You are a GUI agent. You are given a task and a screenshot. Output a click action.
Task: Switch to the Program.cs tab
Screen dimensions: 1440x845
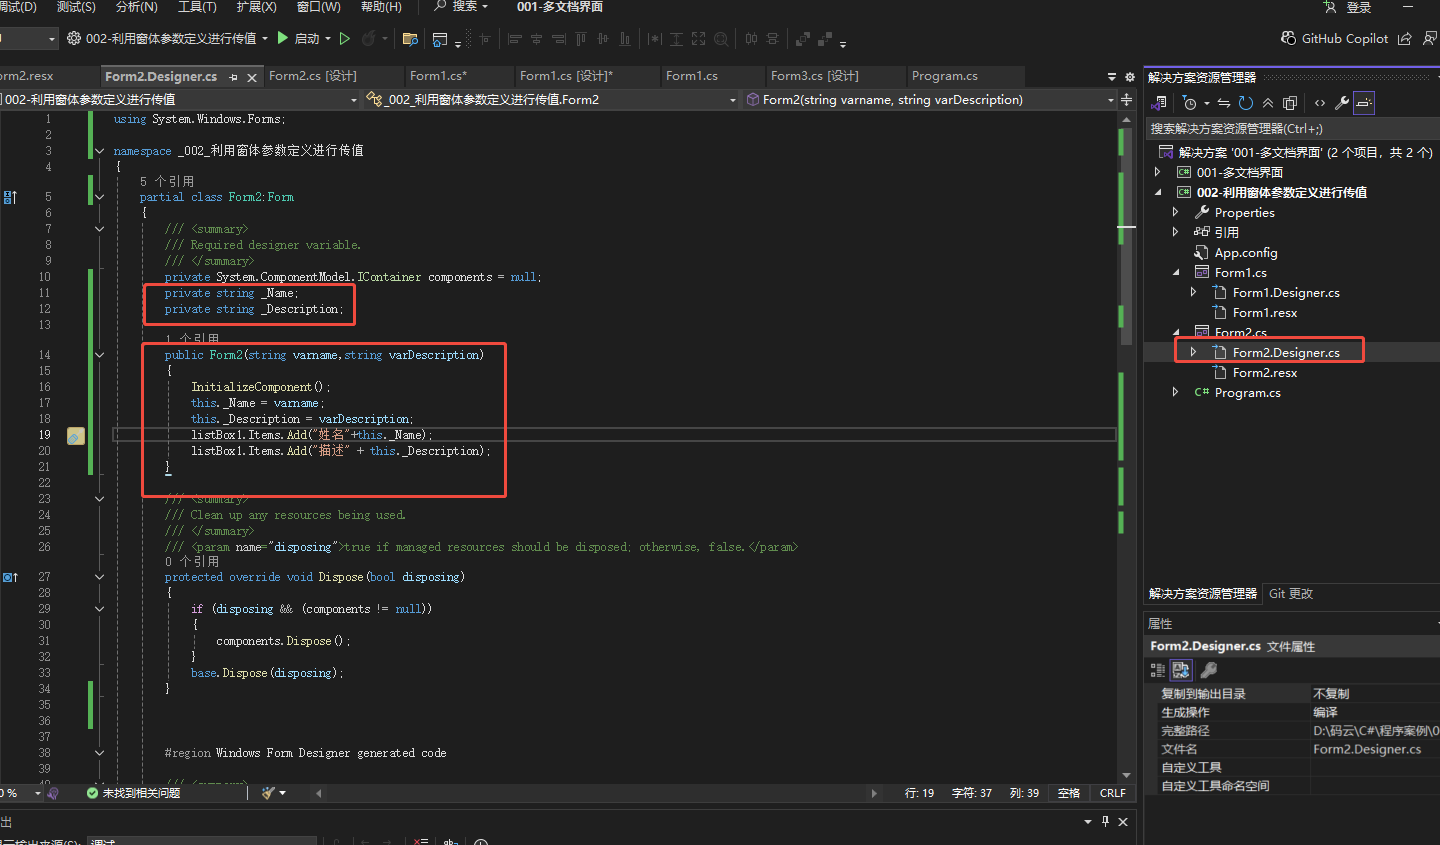tap(944, 76)
